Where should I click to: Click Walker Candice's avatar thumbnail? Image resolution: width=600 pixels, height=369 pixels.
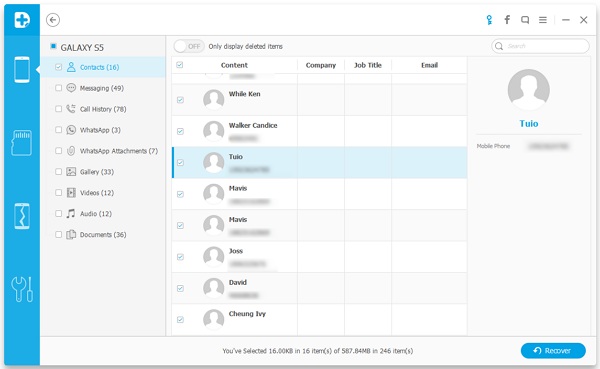point(214,131)
